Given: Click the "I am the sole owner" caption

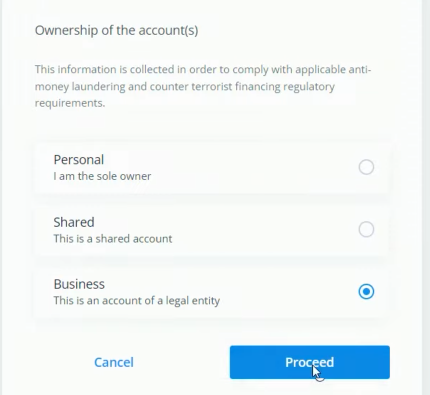Looking at the screenshot, I should coord(102,176).
